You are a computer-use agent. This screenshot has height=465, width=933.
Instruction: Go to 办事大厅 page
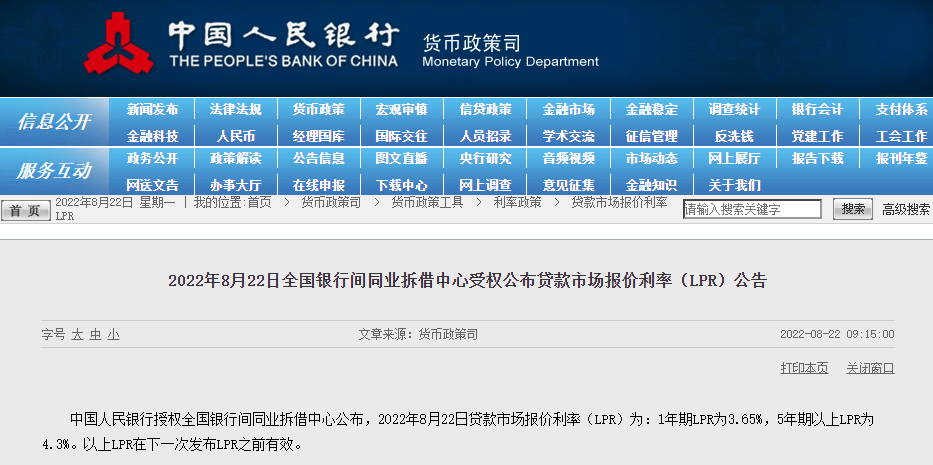tap(236, 185)
